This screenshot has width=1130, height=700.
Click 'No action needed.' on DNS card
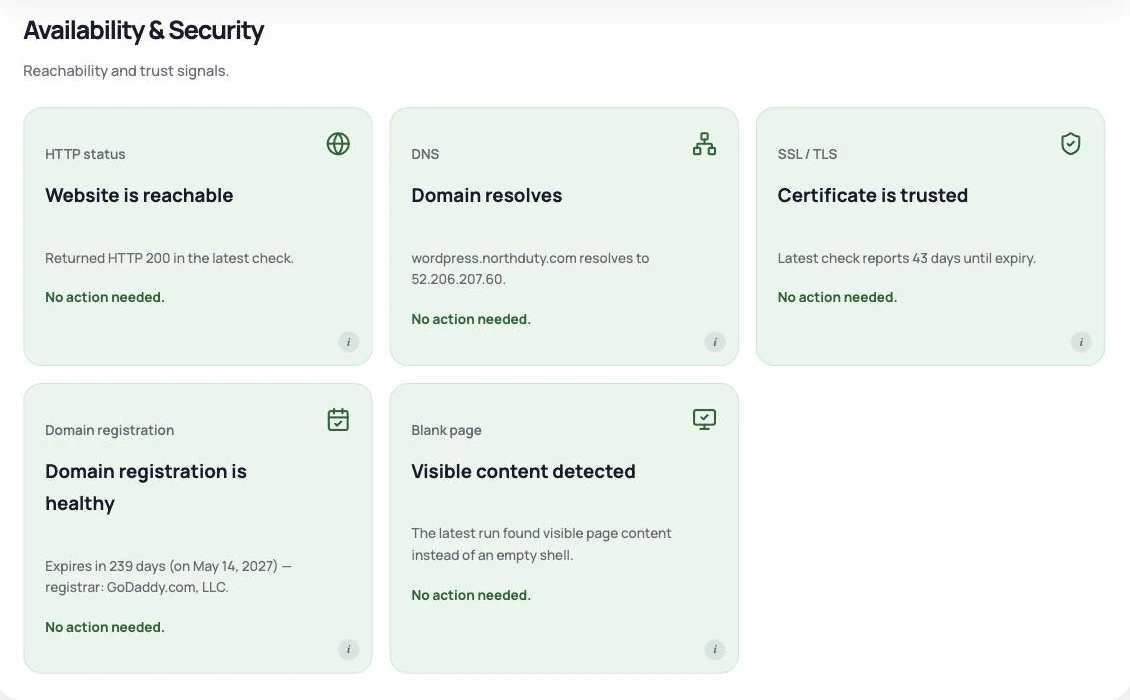(x=471, y=319)
